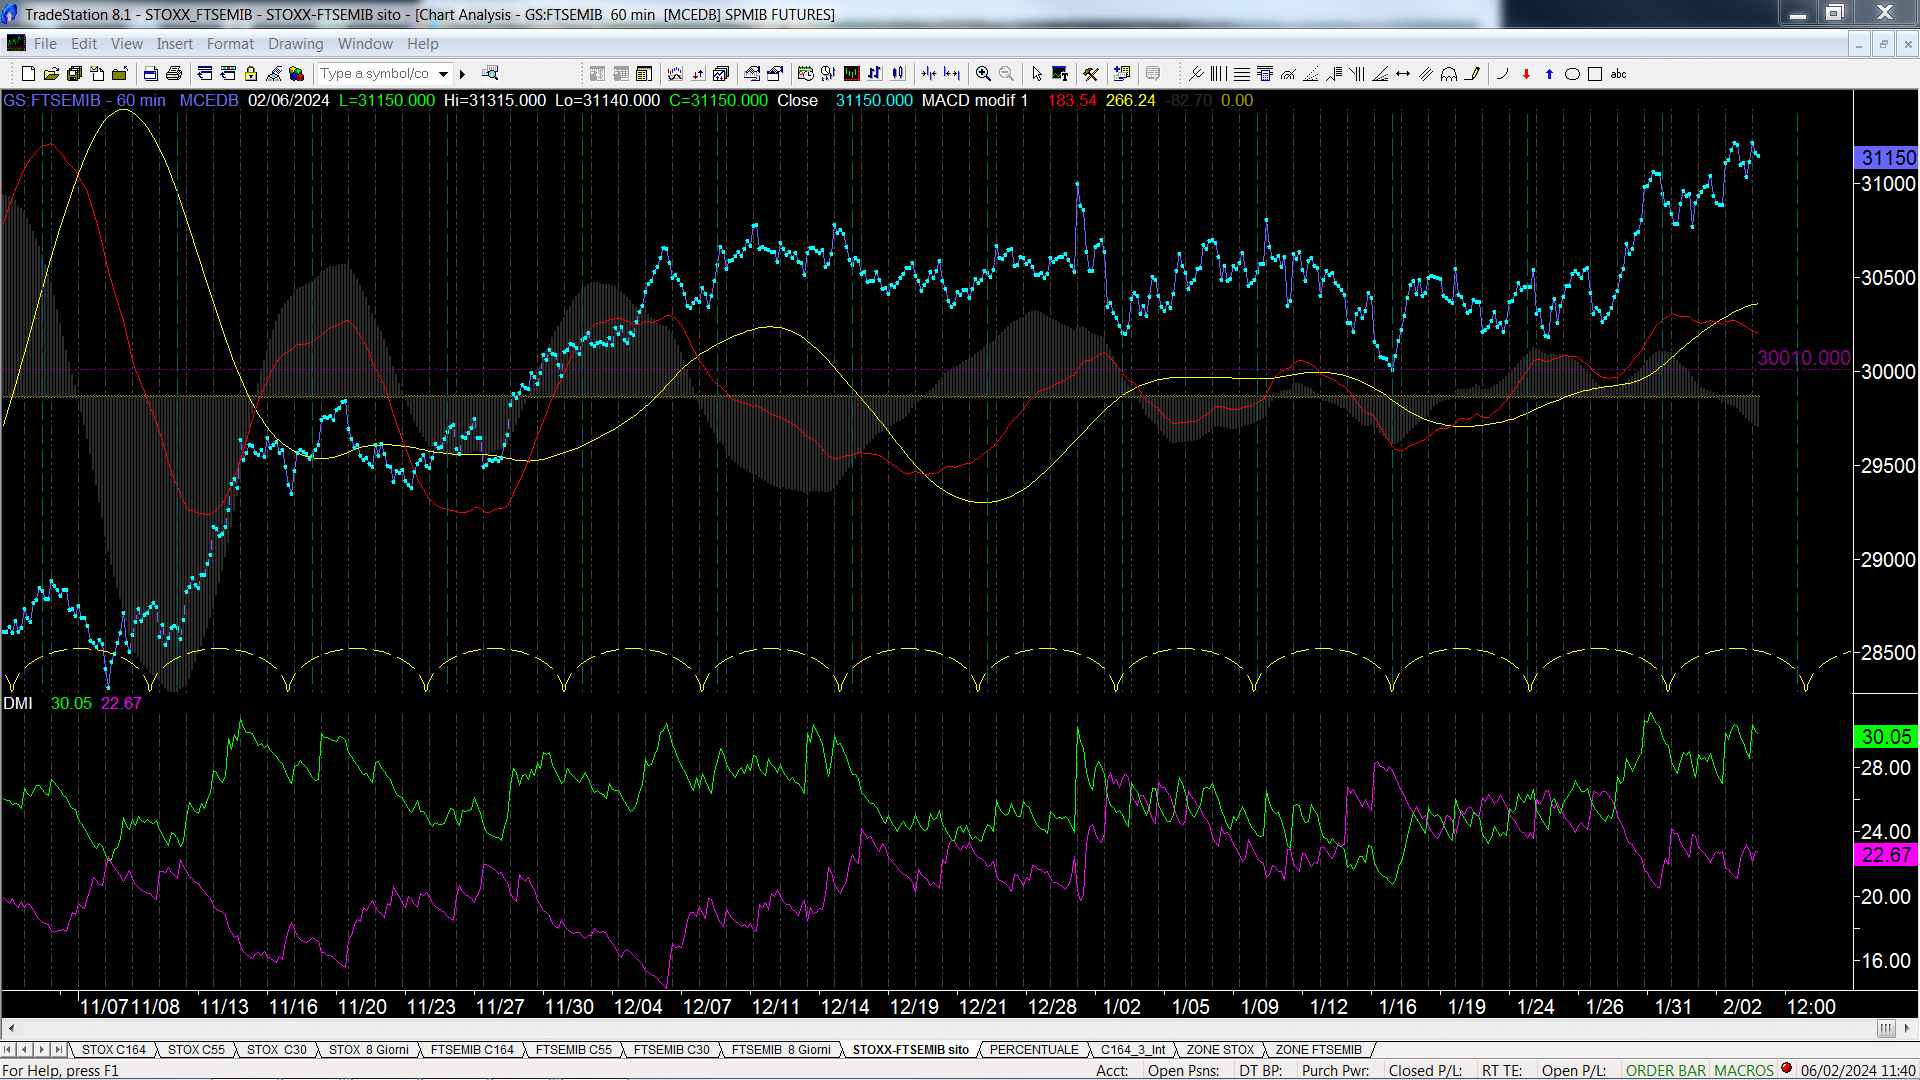Click ORDER BAR in the status bar
Viewport: 1920px width, 1080px height.
coord(1666,1070)
